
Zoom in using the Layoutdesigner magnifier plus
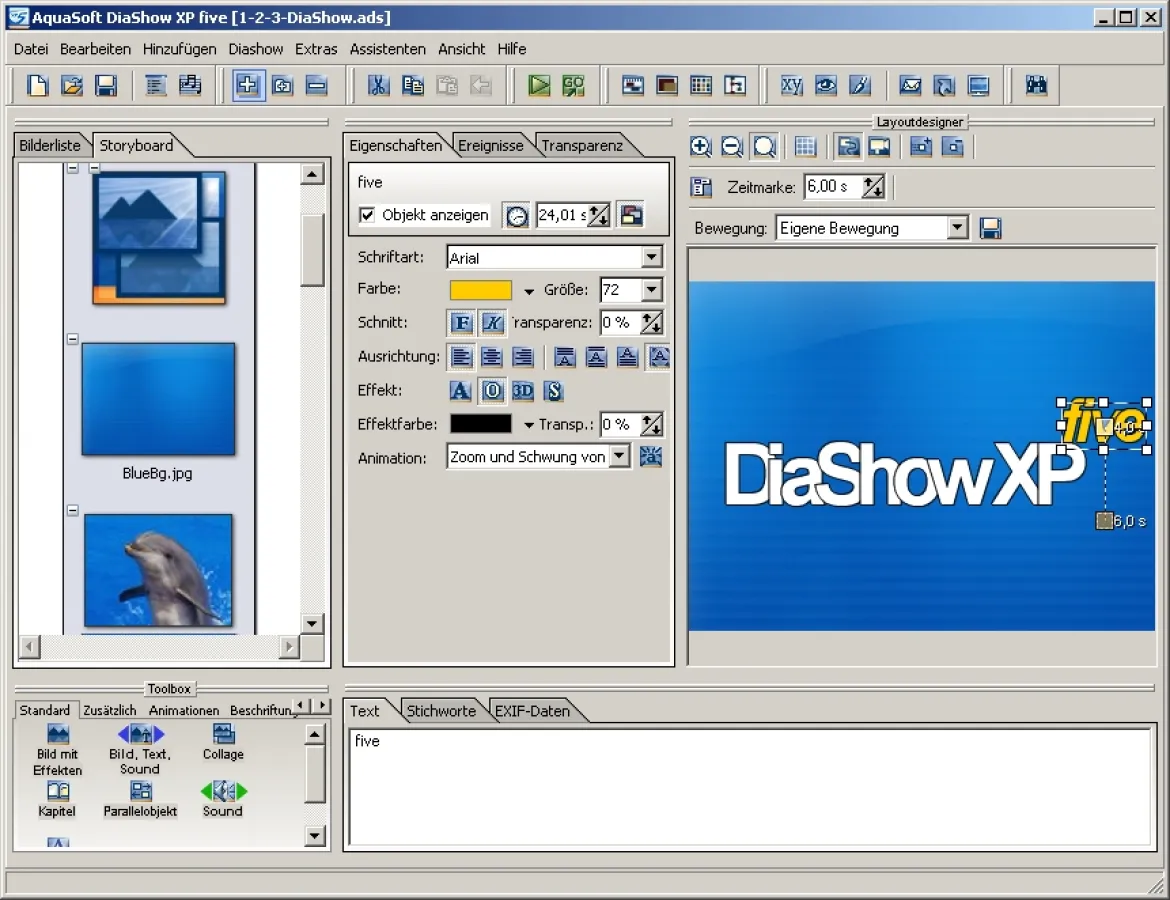point(701,147)
